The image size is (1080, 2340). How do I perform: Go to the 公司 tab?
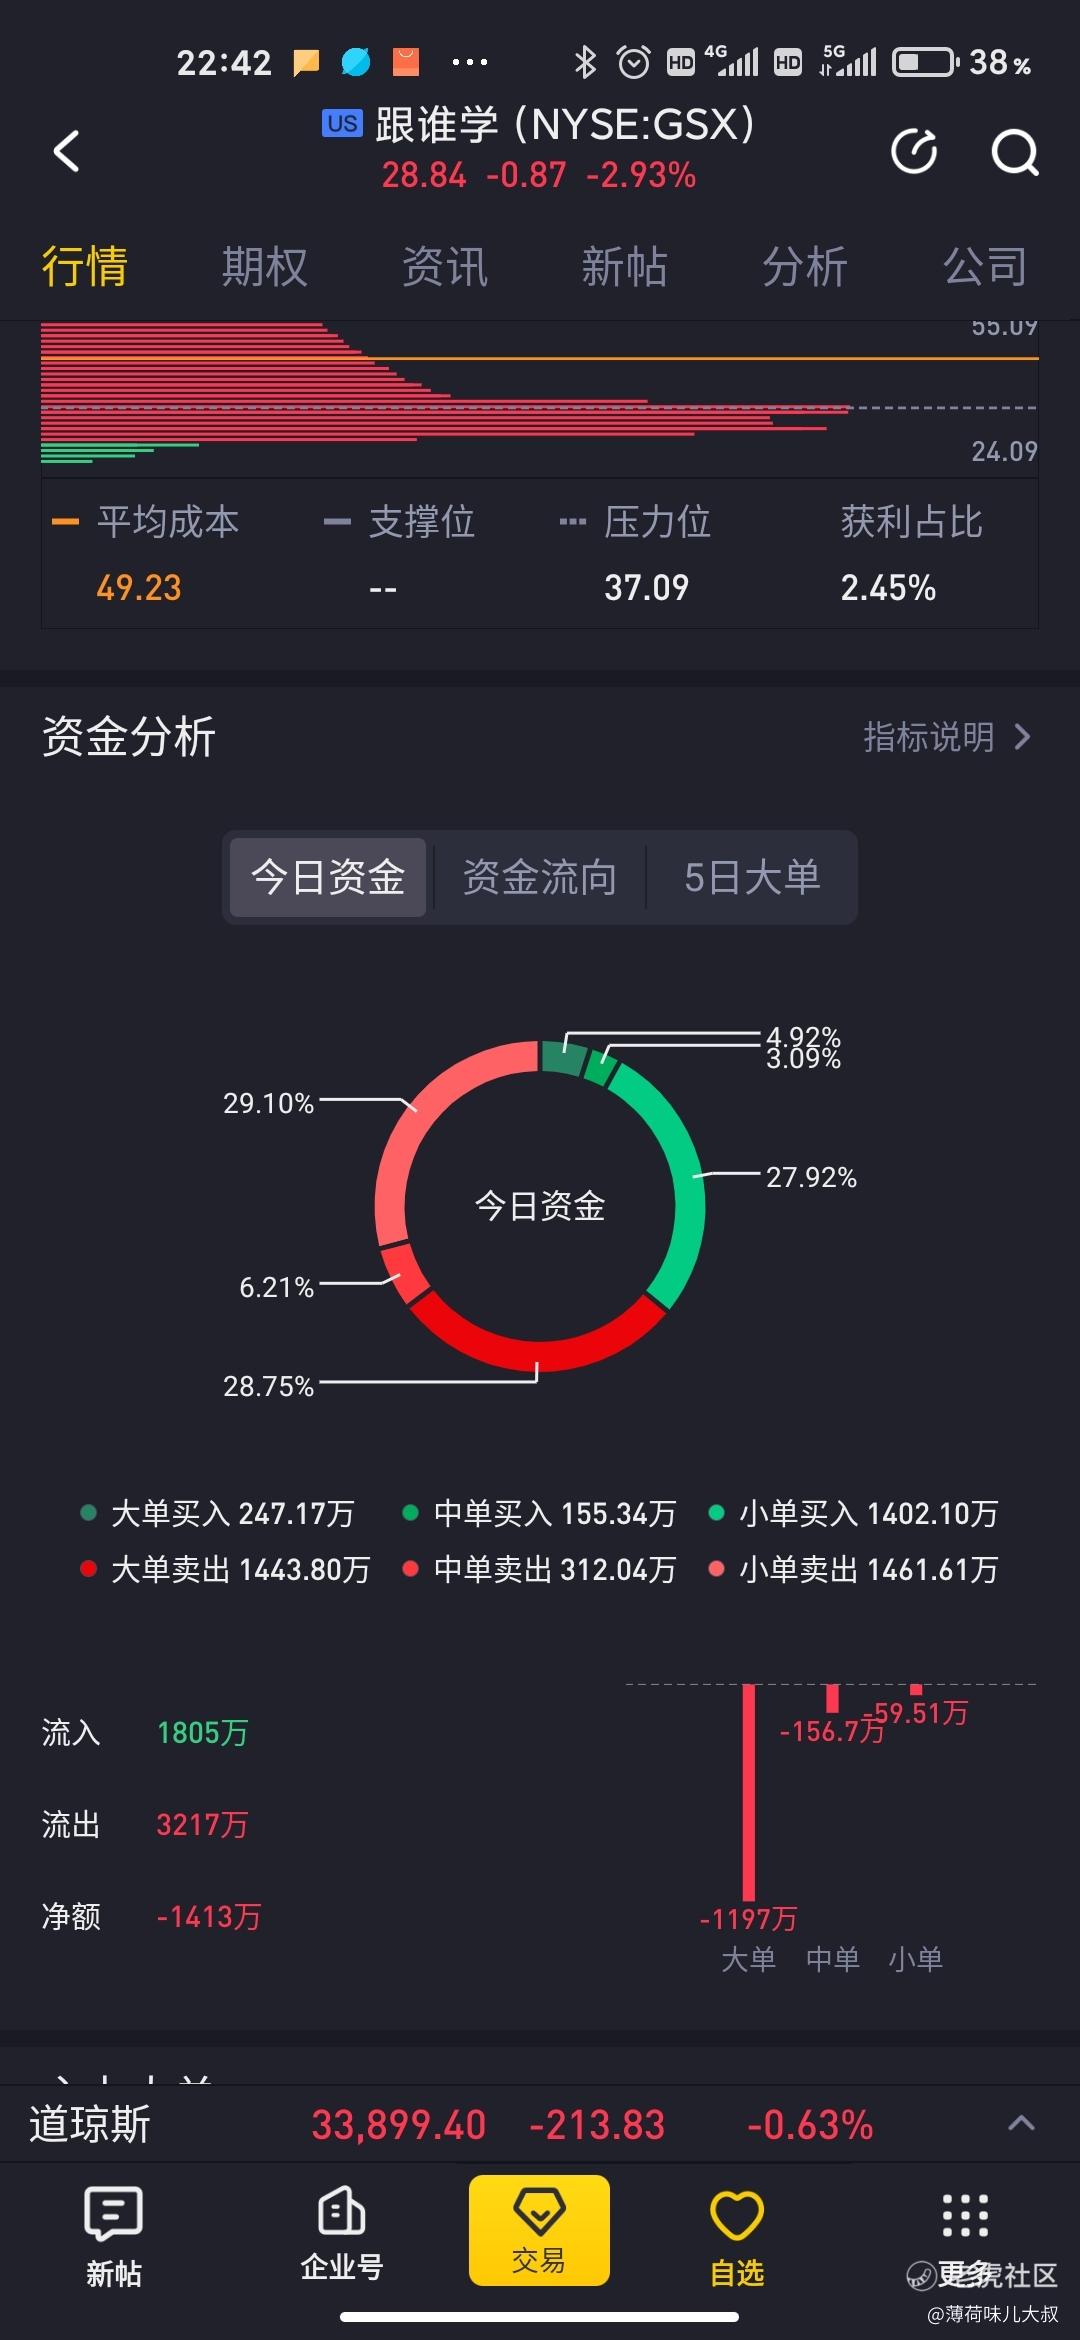click(985, 267)
